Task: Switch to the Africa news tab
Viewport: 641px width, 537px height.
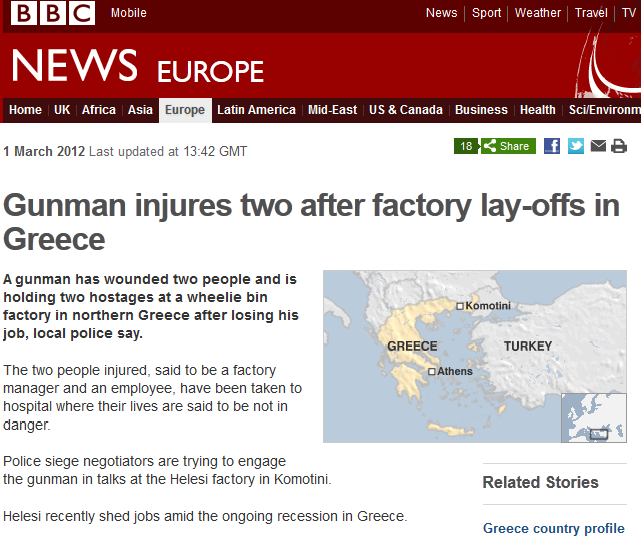Action: pyautogui.click(x=99, y=110)
